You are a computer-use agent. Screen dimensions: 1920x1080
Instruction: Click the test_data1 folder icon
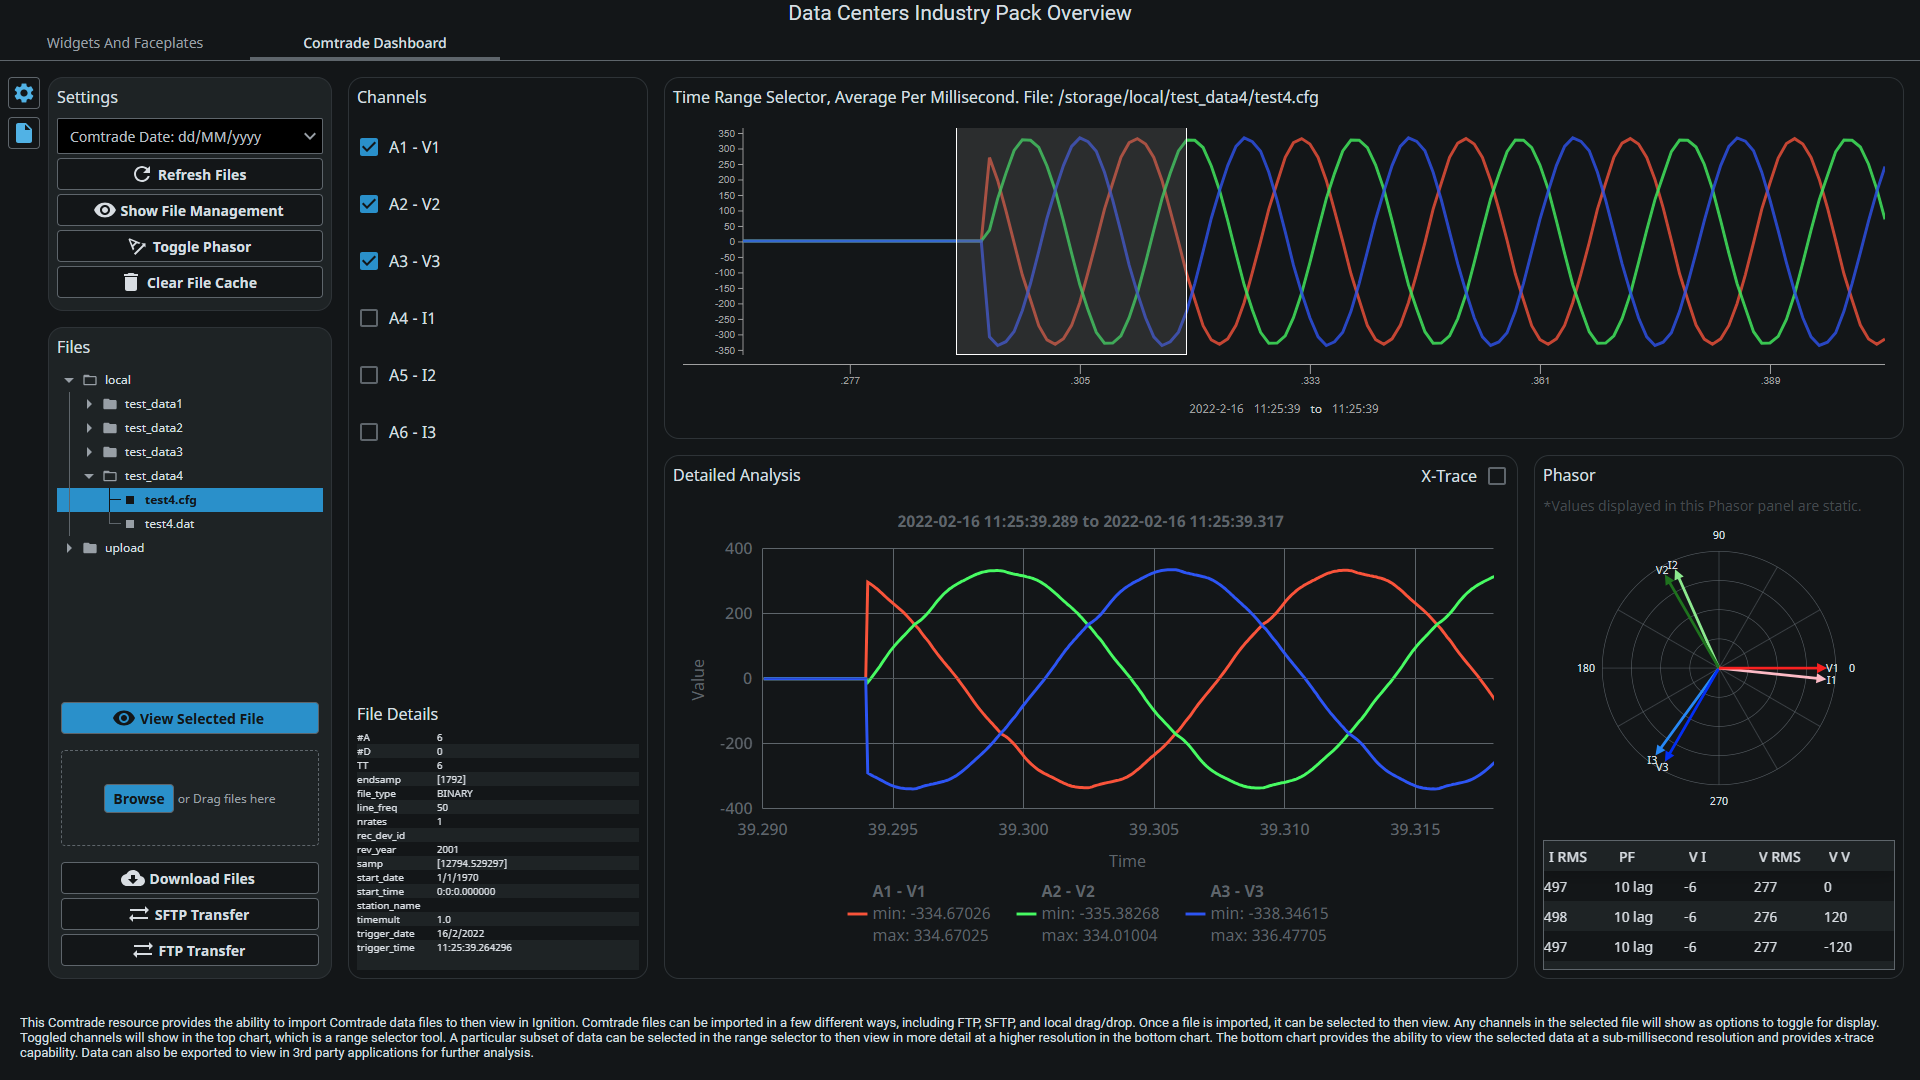point(110,404)
